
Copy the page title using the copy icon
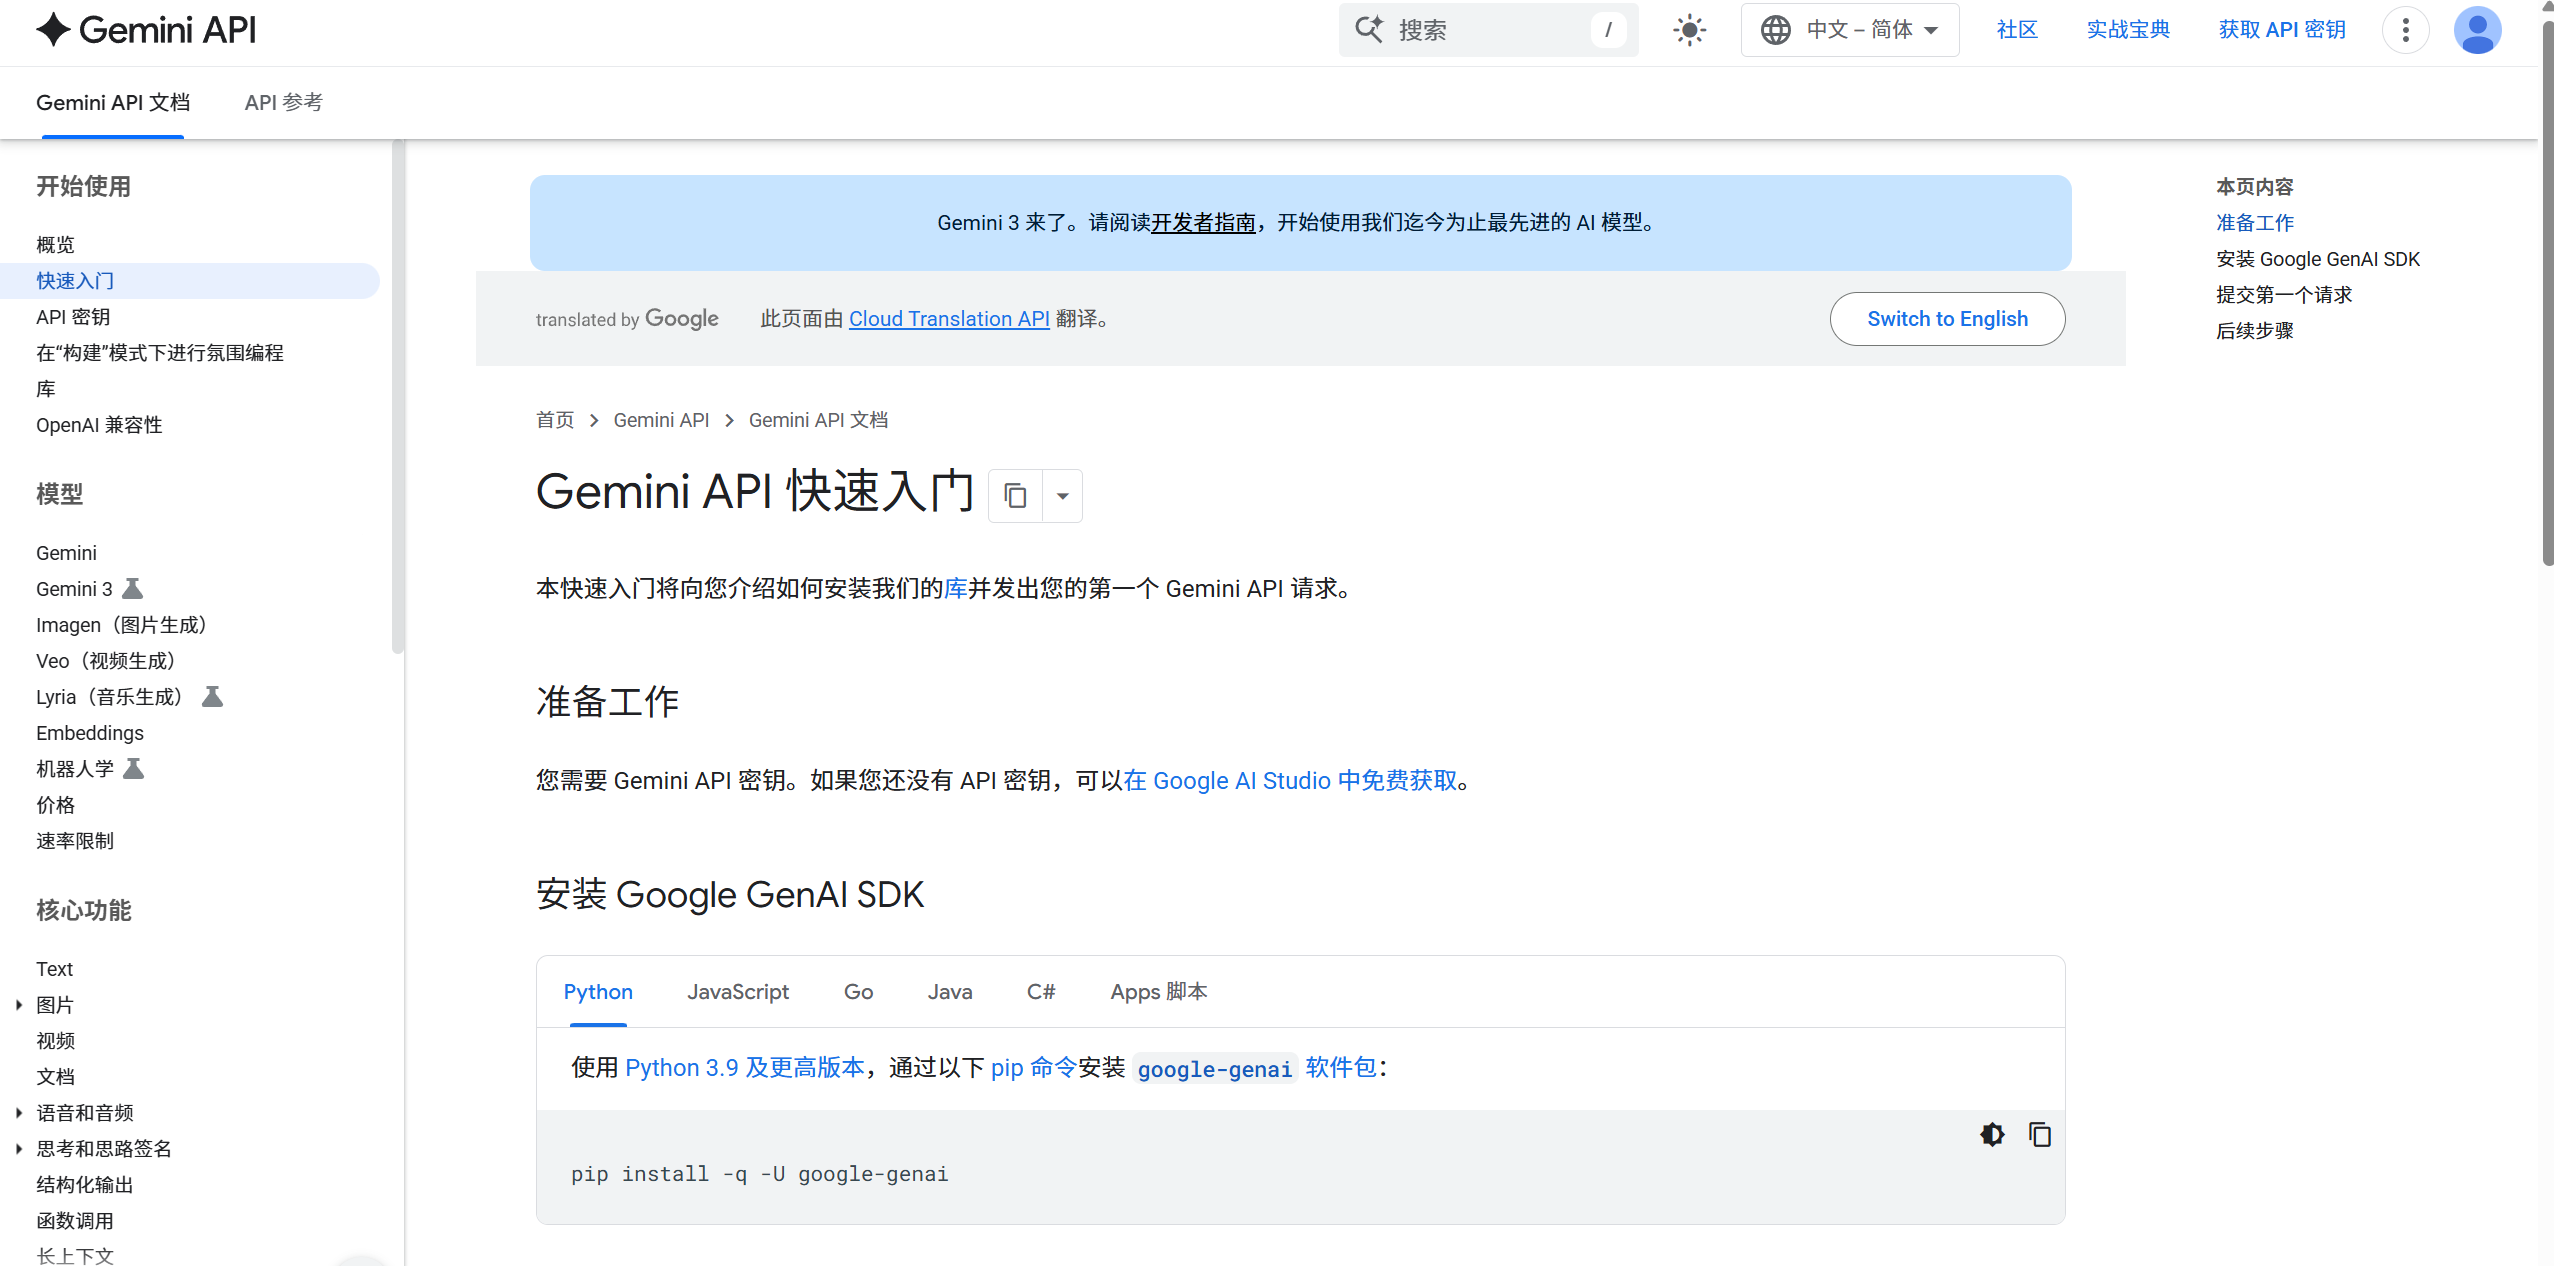point(1014,495)
